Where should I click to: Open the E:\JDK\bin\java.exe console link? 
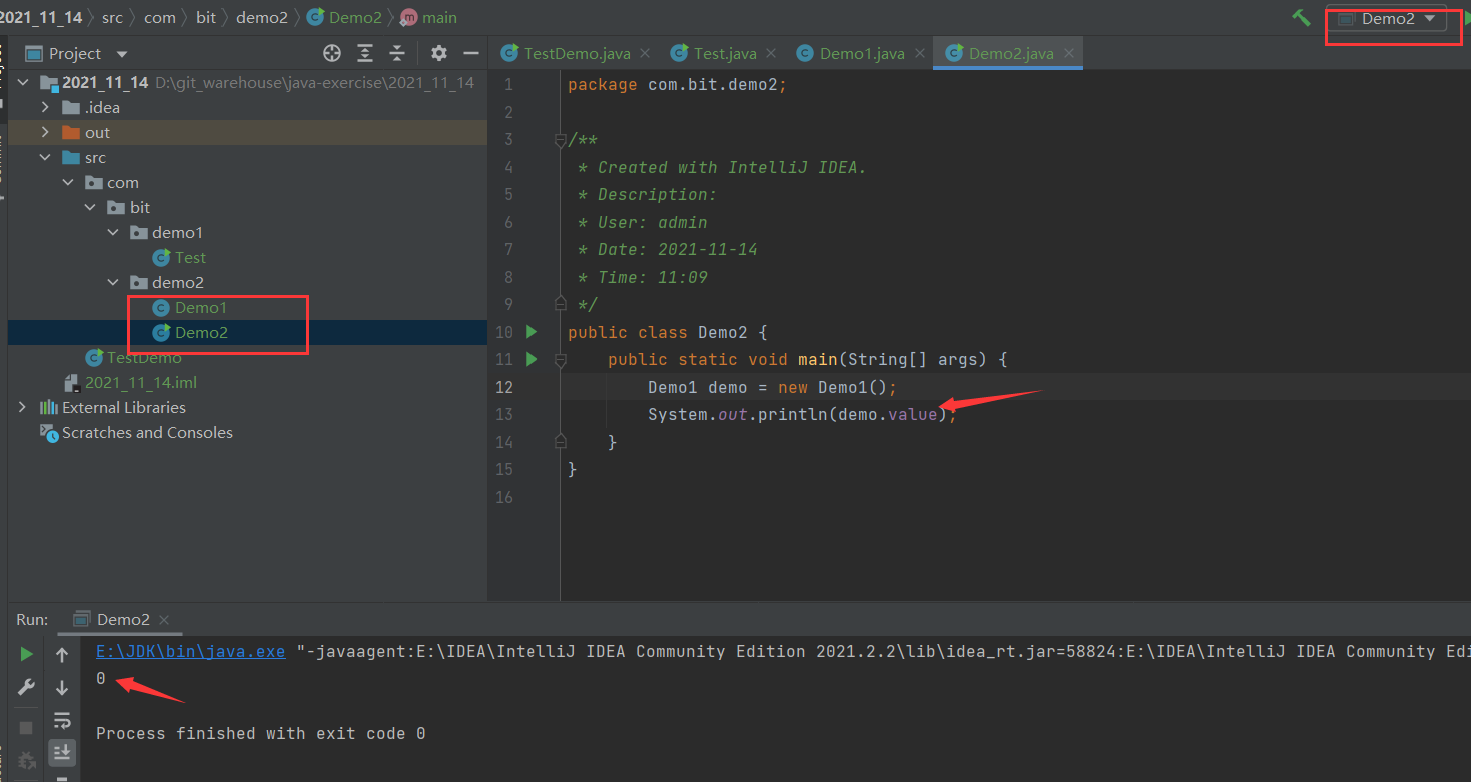click(191, 651)
